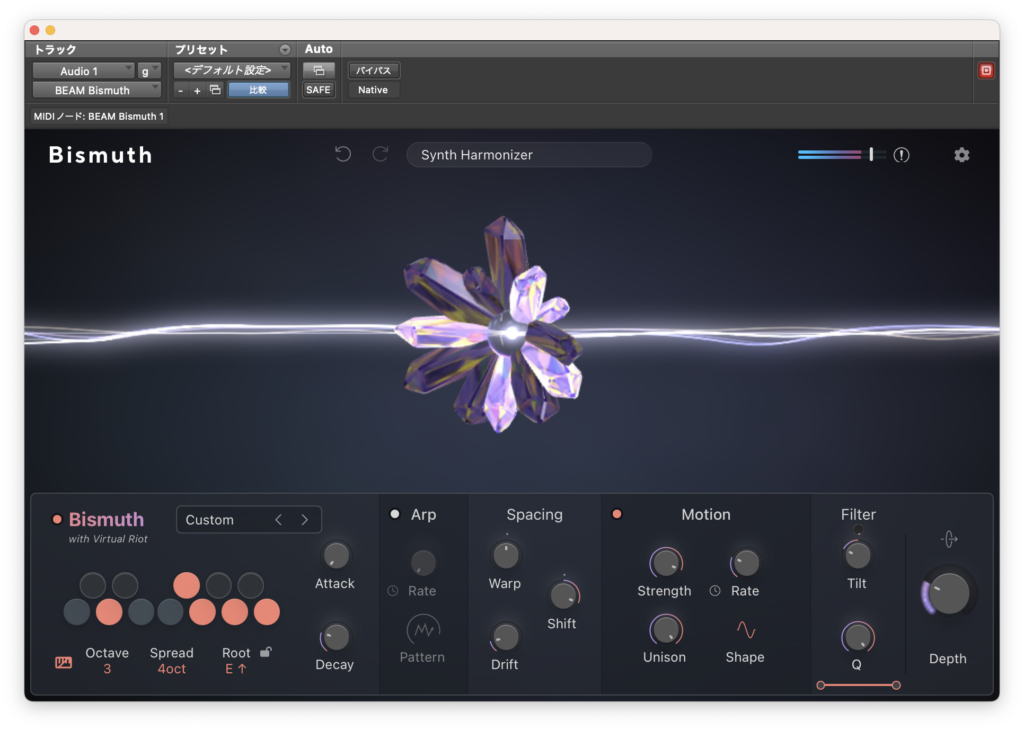This screenshot has height=730, width=1024.
Task: Click the Filter Q knob
Action: 857,637
